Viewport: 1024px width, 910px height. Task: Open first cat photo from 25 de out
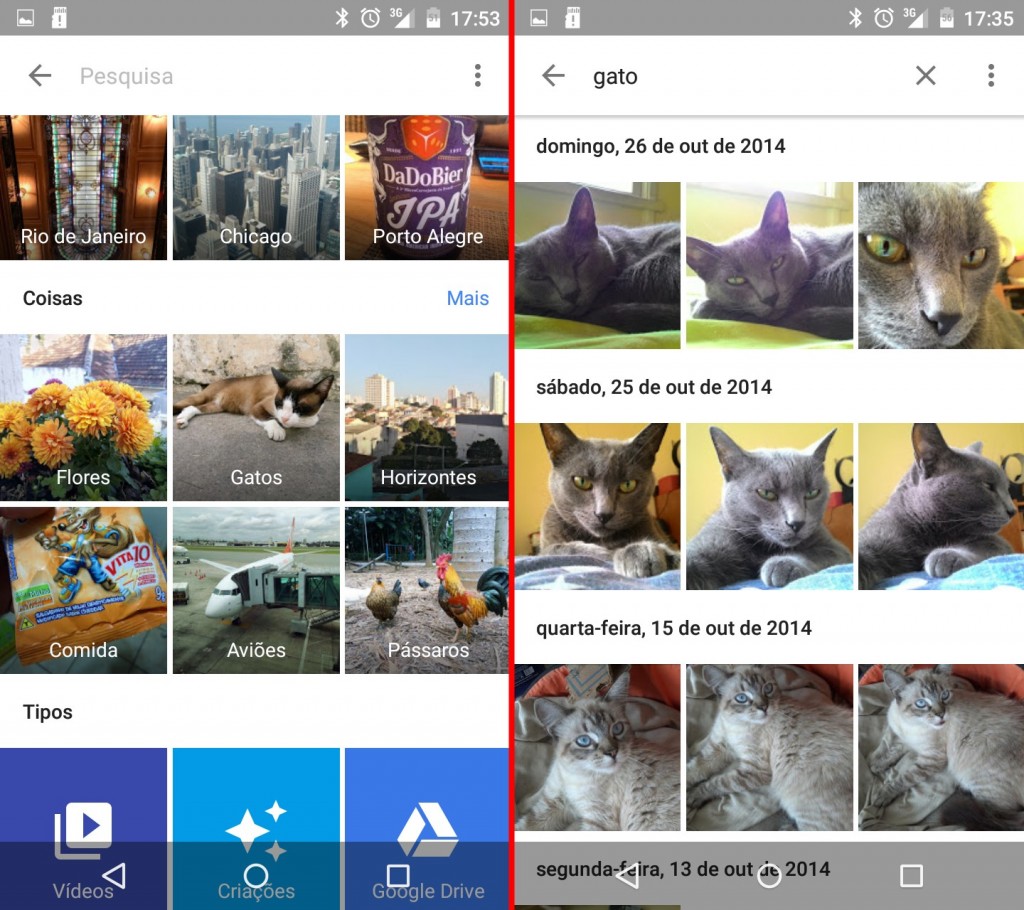tap(598, 506)
